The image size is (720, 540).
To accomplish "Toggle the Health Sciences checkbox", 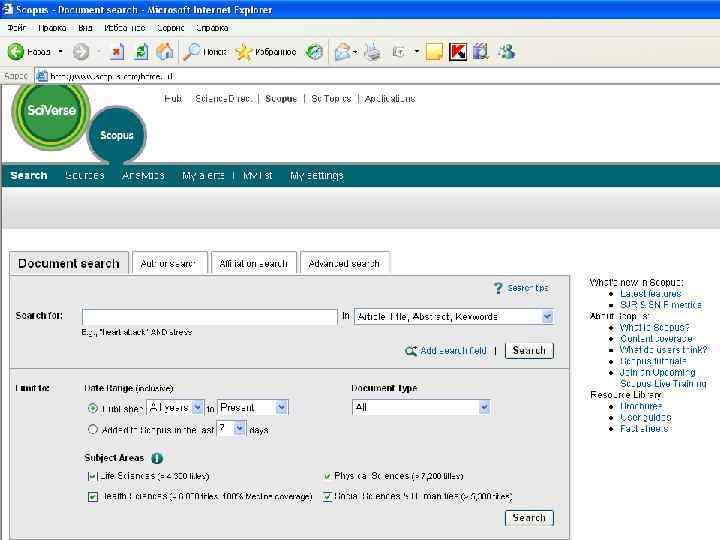I will 93,497.
